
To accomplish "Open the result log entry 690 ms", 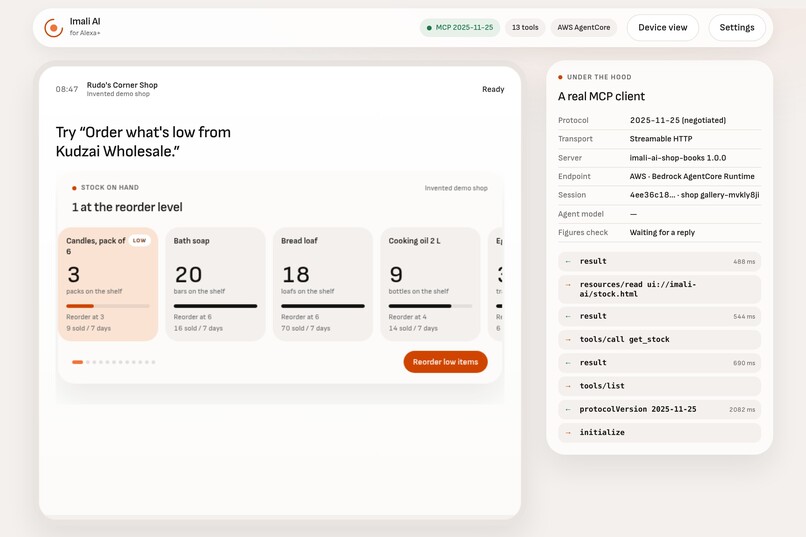I will pos(660,363).
